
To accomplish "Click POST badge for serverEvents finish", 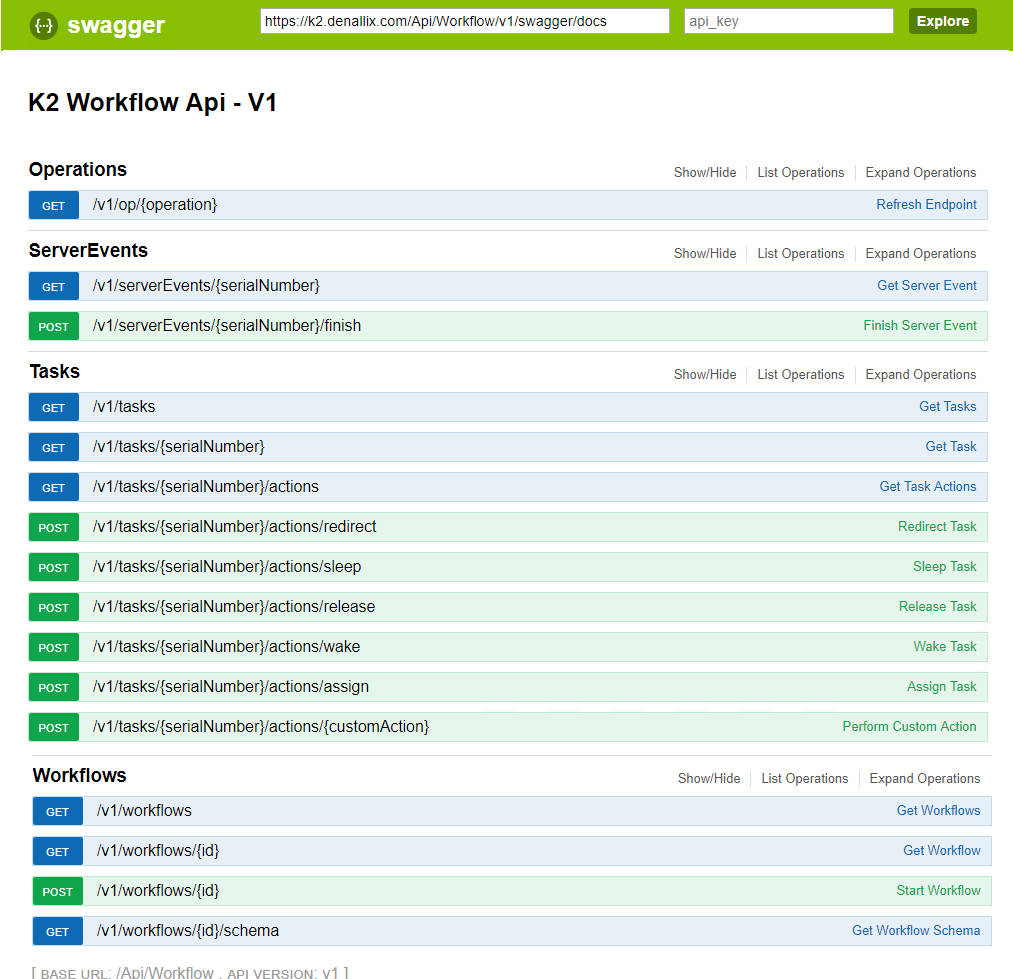I will point(54,326).
